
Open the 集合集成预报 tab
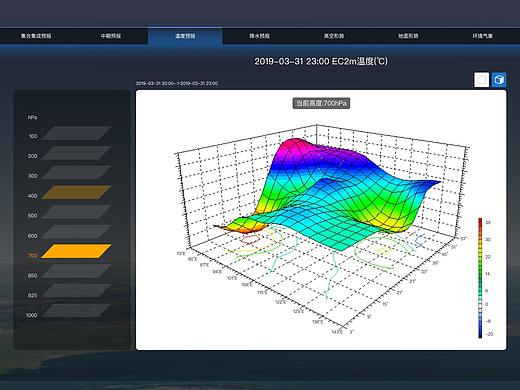point(36,36)
